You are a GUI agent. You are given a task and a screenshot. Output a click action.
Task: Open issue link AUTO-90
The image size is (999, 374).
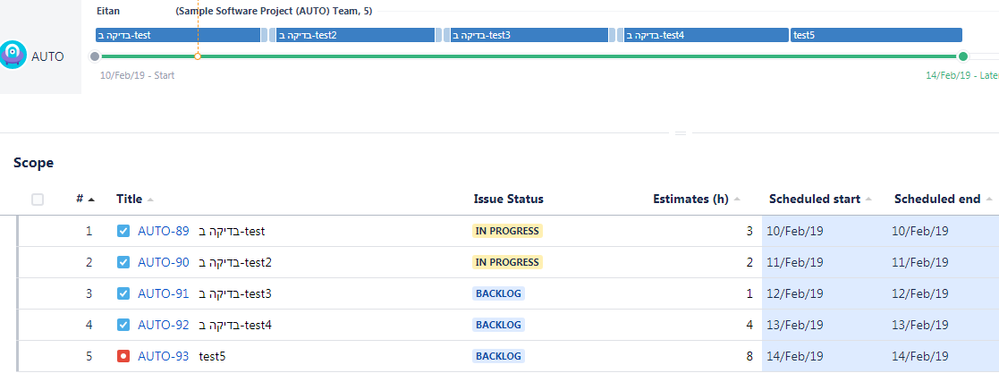[163, 263]
